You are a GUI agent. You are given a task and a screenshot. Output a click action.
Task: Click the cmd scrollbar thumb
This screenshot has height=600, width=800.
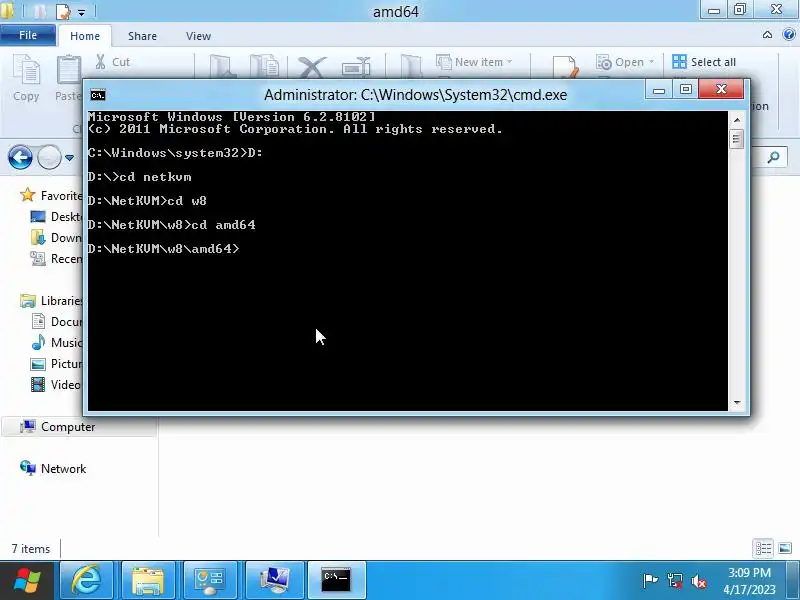point(737,139)
